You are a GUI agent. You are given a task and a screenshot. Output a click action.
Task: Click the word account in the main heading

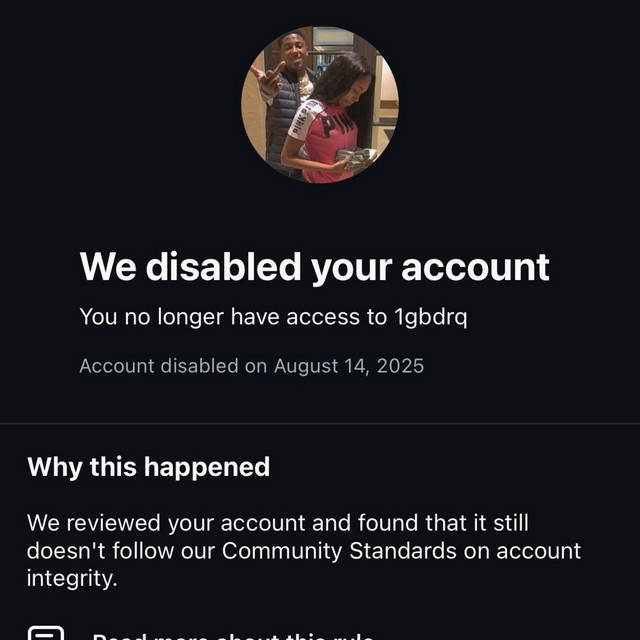[x=475, y=267]
